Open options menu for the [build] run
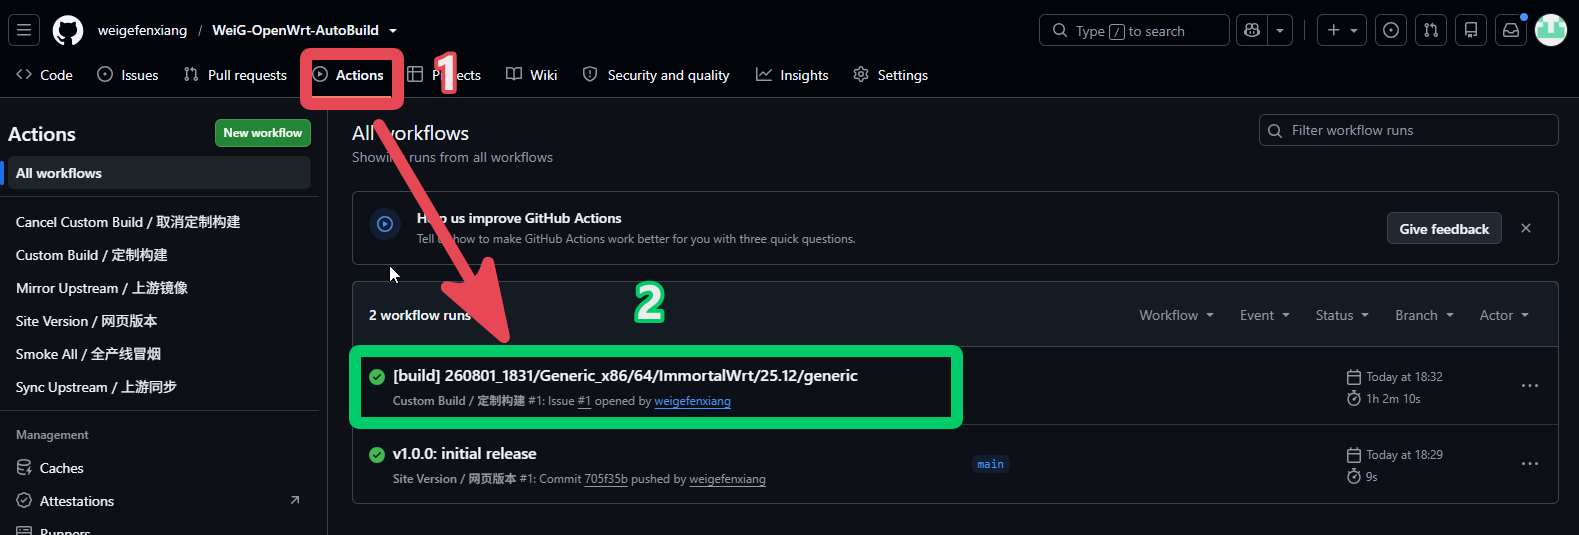1579x535 pixels. point(1530,386)
